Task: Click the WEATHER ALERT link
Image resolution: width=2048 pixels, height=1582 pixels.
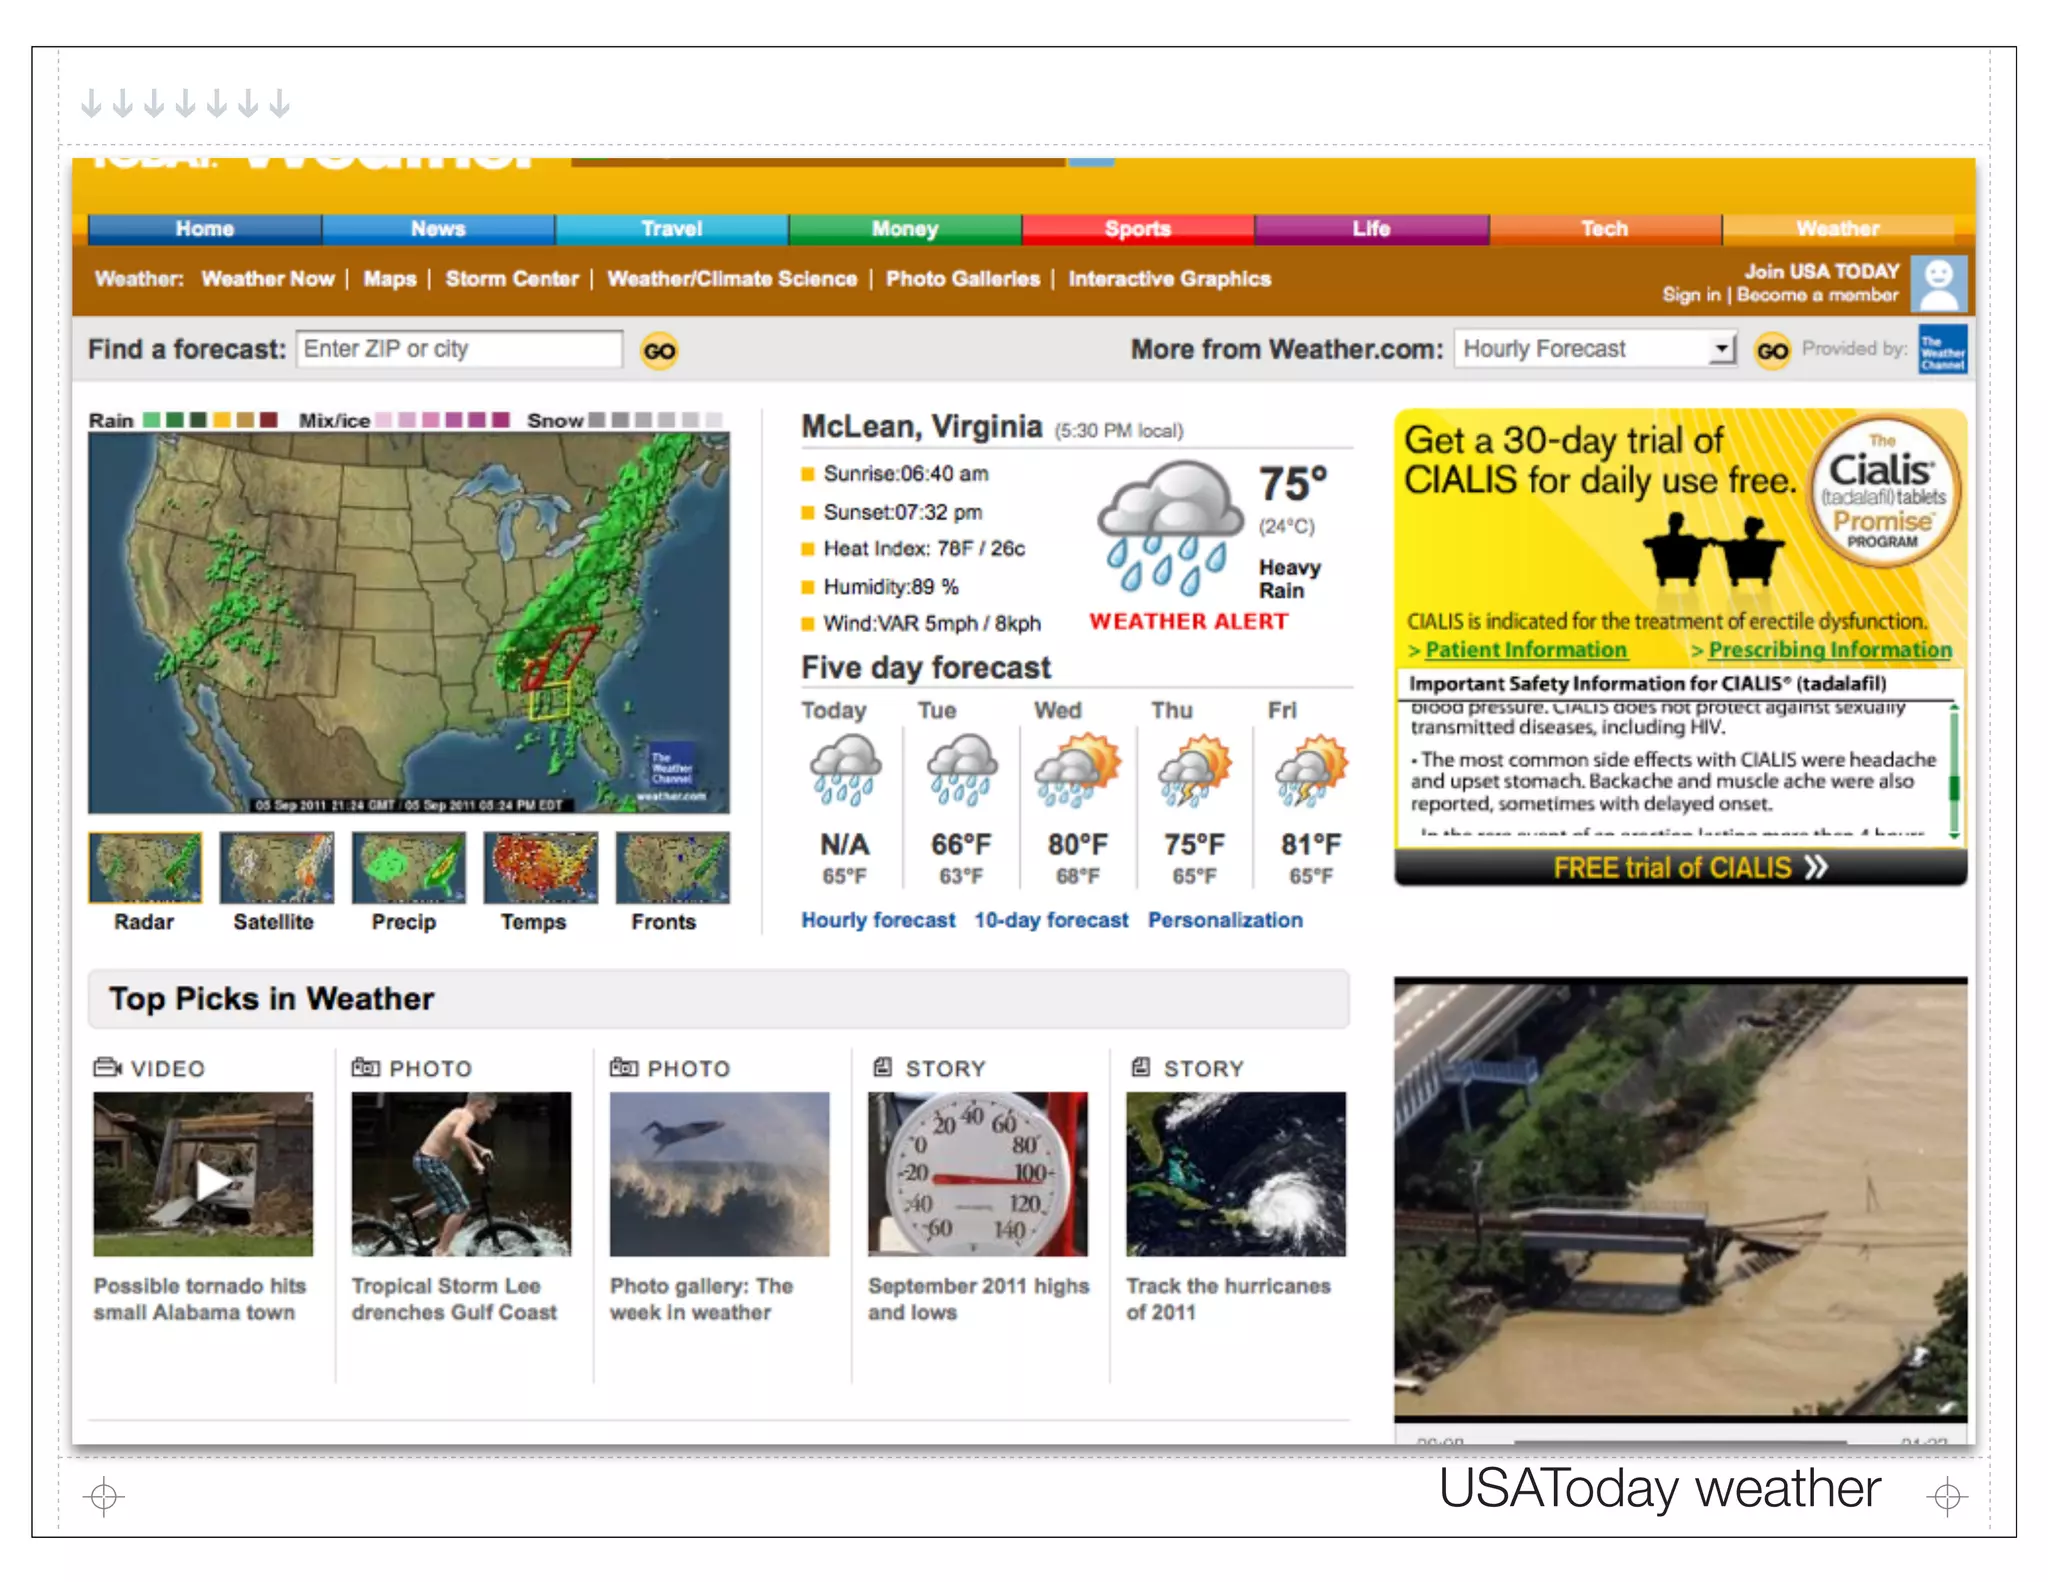Action: pyautogui.click(x=1189, y=621)
